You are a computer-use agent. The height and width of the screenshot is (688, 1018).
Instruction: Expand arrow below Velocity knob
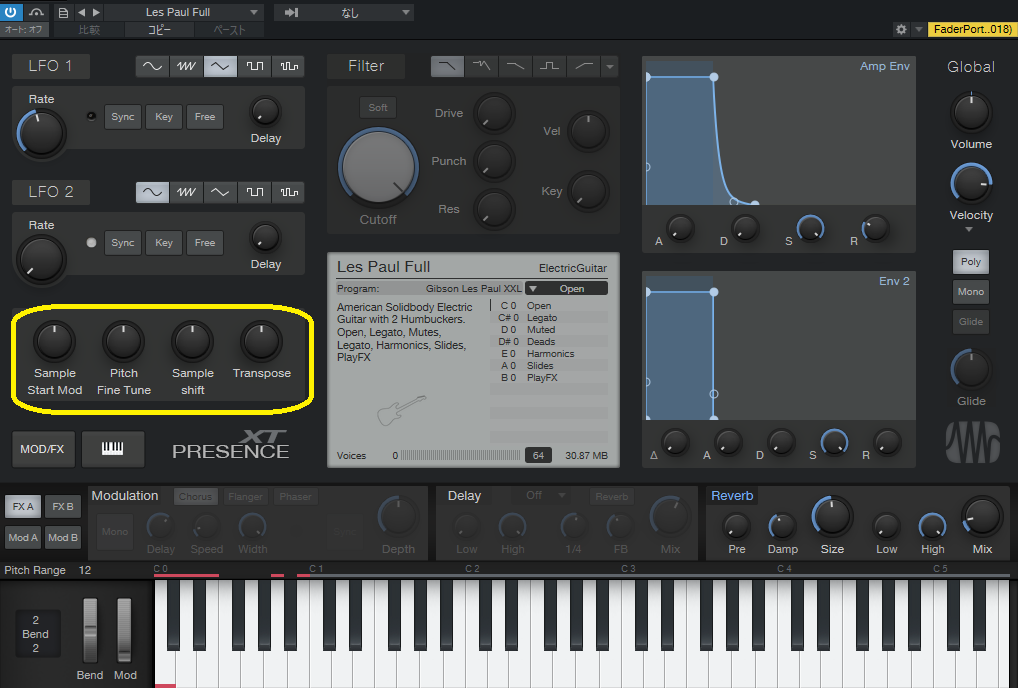pyautogui.click(x=969, y=229)
